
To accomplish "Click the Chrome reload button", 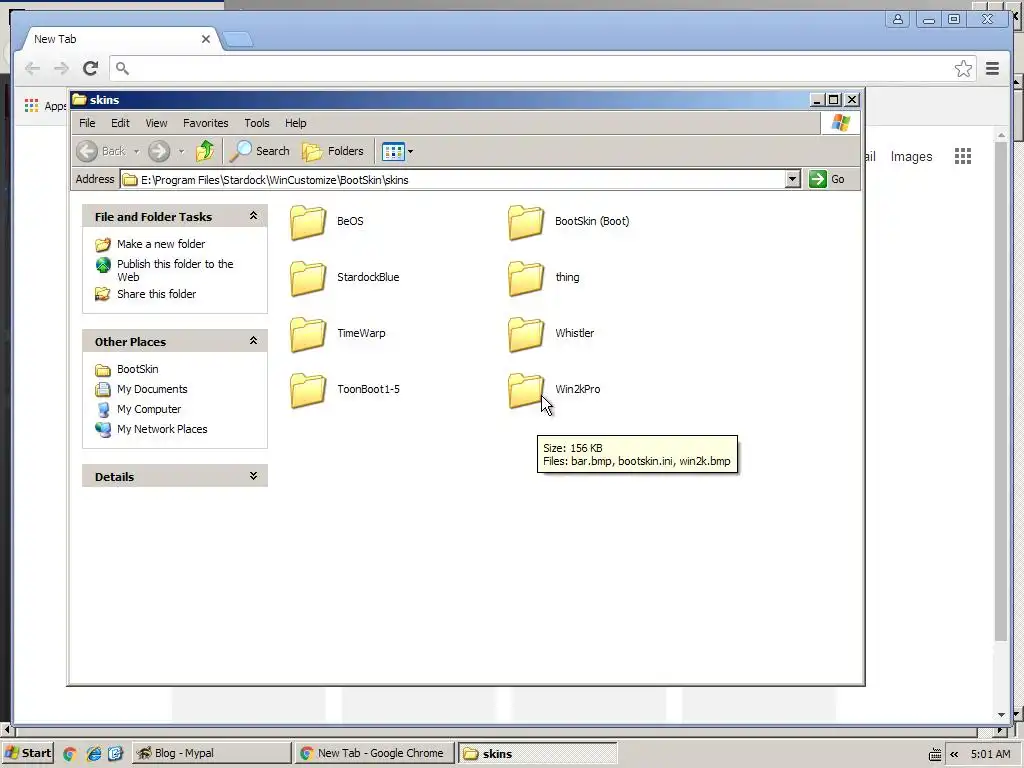I will (90, 68).
